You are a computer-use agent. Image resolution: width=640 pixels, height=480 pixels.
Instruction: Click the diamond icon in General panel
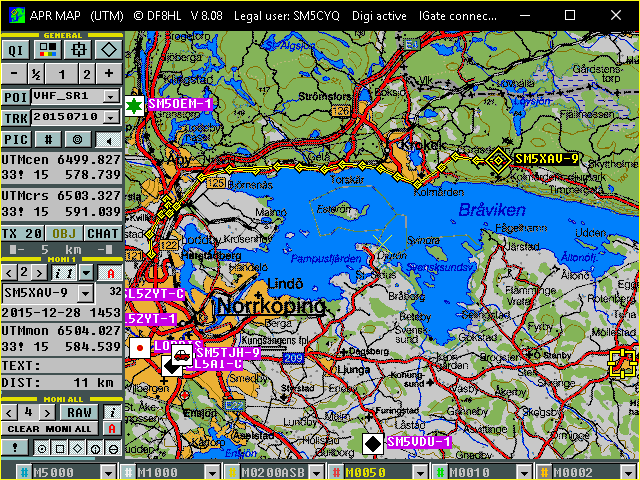pos(108,50)
